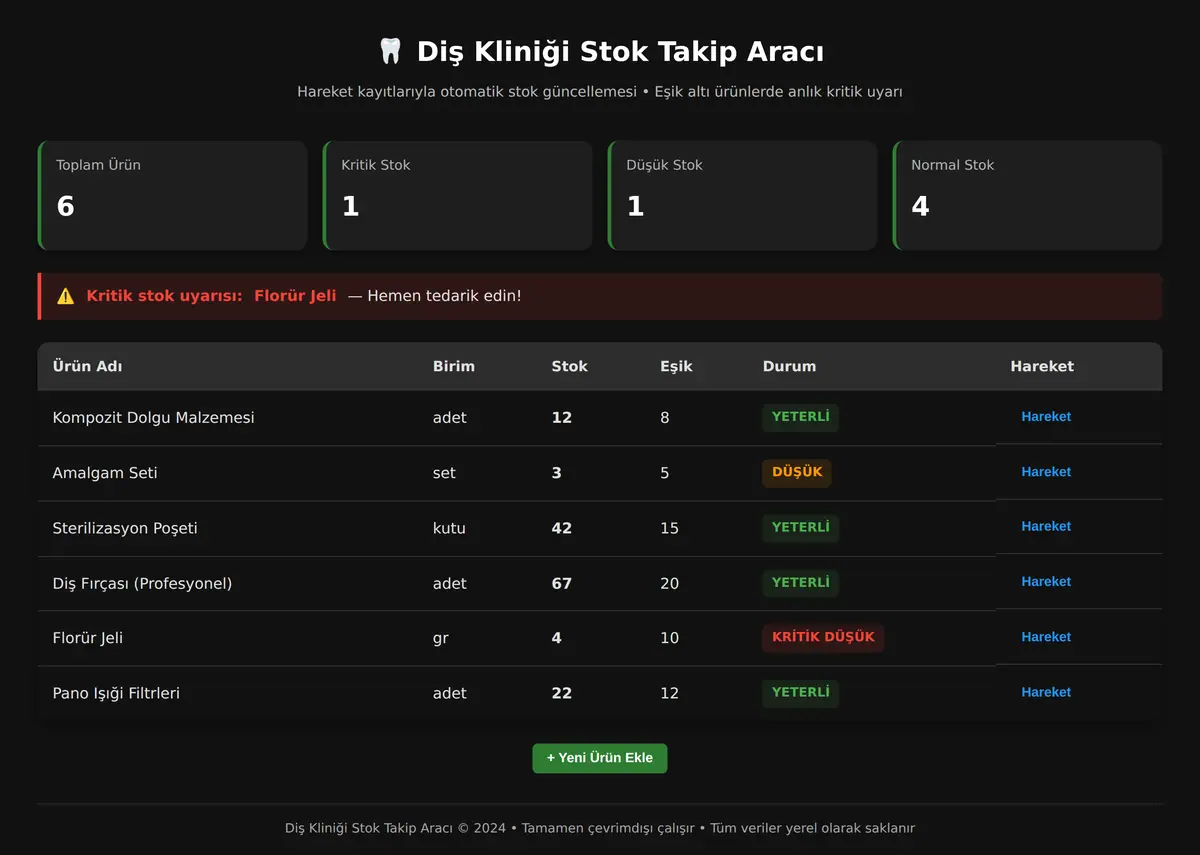Select the Kritik Stok summary card

(457, 195)
